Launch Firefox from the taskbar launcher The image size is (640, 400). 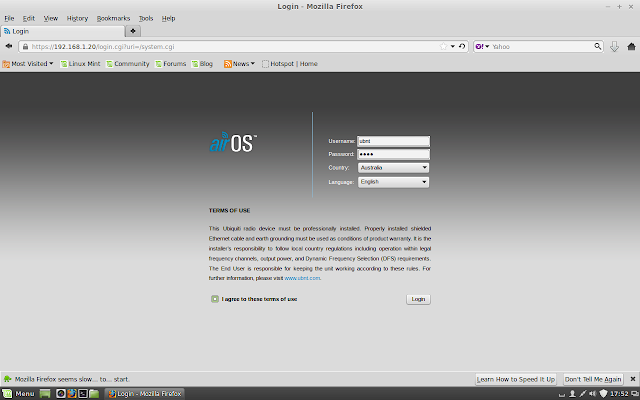tap(72, 393)
